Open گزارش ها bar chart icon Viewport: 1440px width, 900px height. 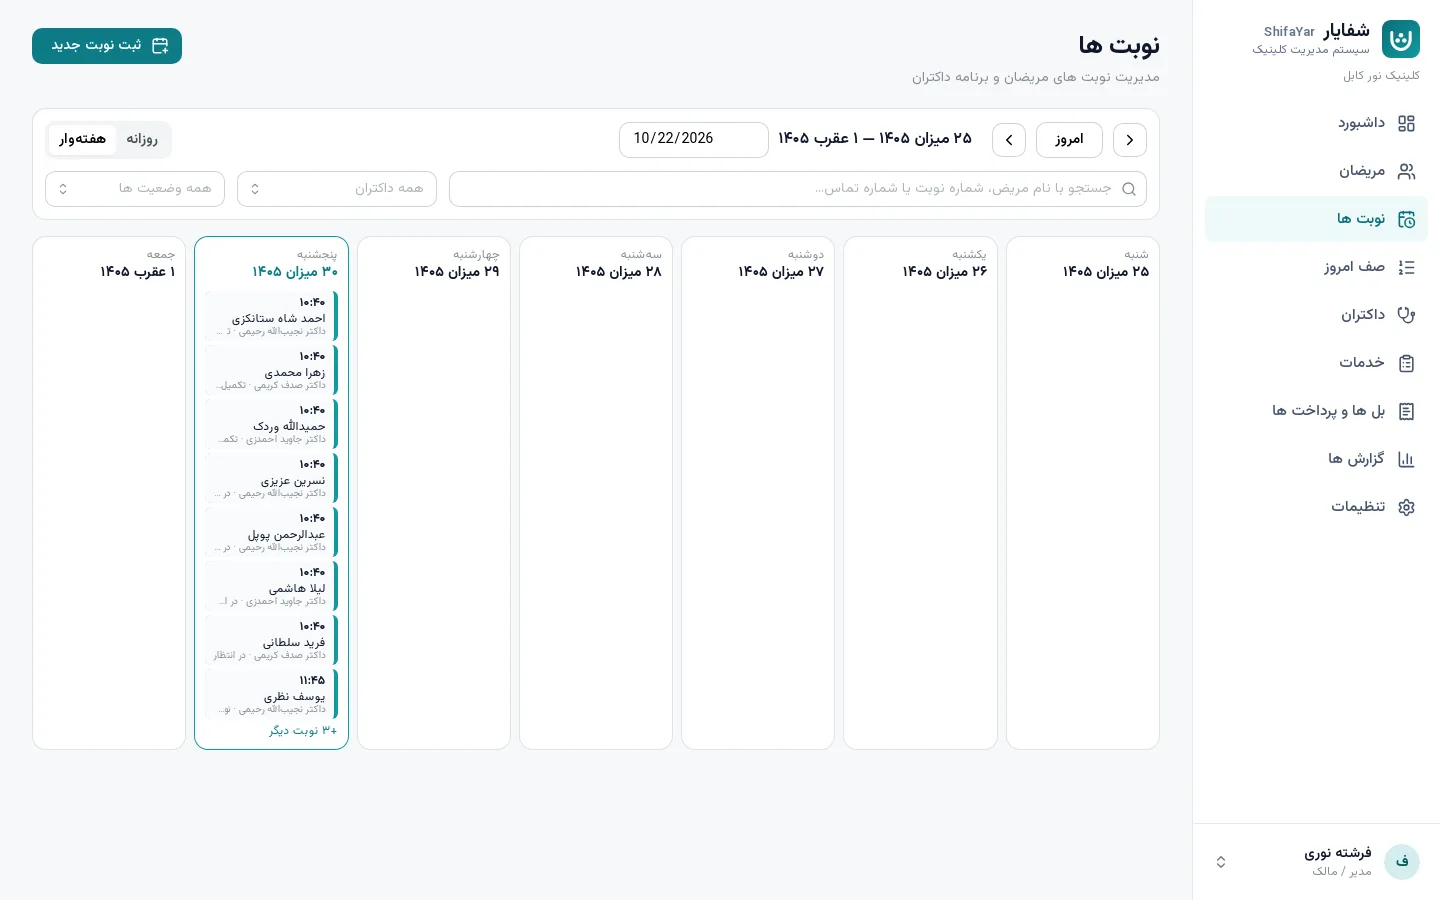1406,459
